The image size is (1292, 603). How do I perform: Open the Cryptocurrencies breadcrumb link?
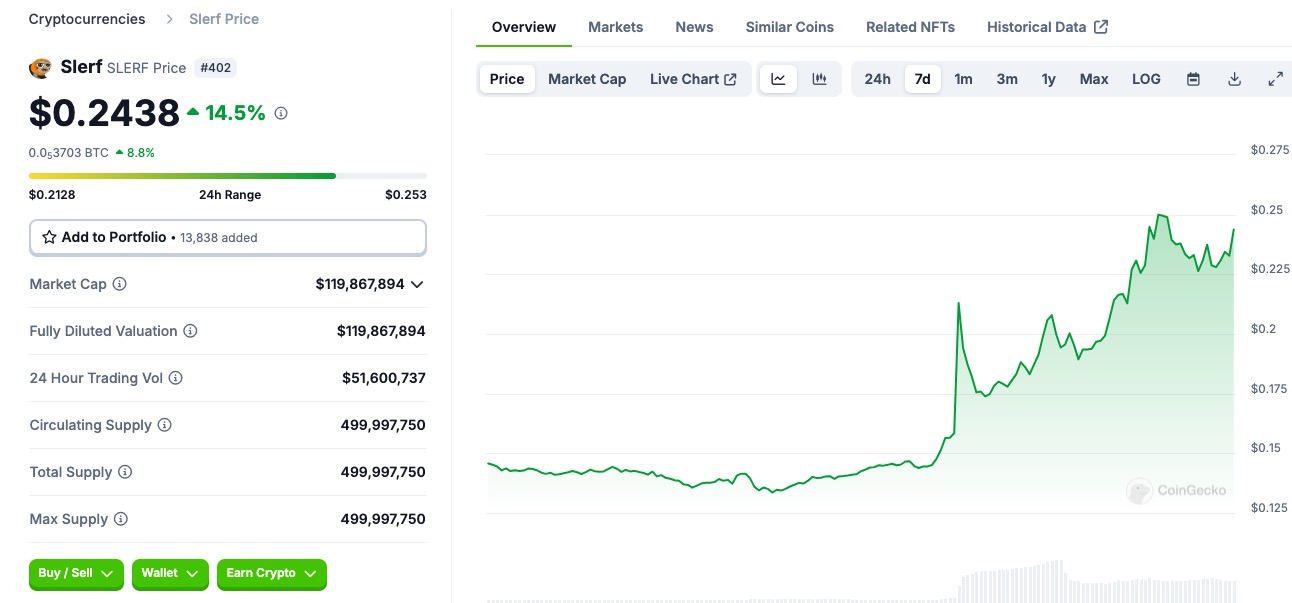coord(87,19)
